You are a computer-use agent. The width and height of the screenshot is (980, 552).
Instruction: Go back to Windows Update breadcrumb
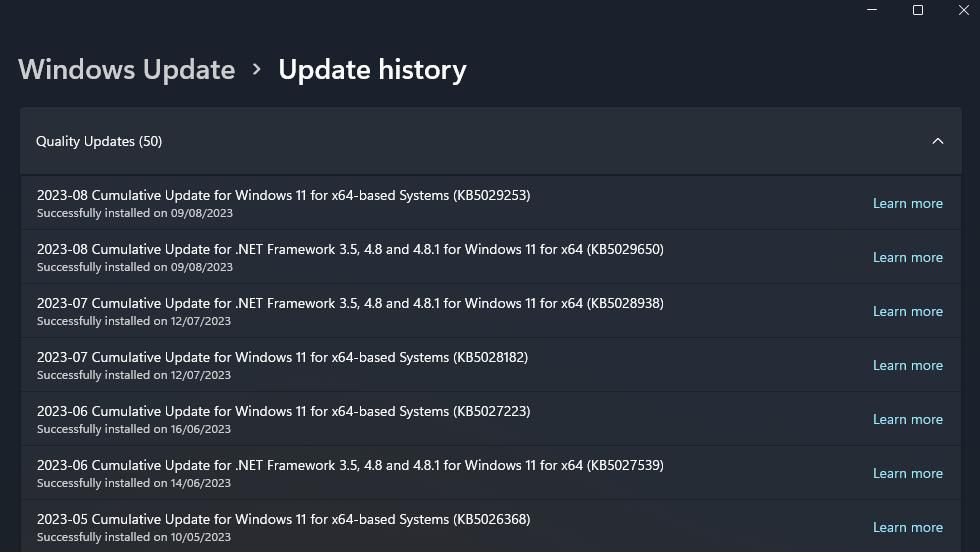tap(127, 70)
